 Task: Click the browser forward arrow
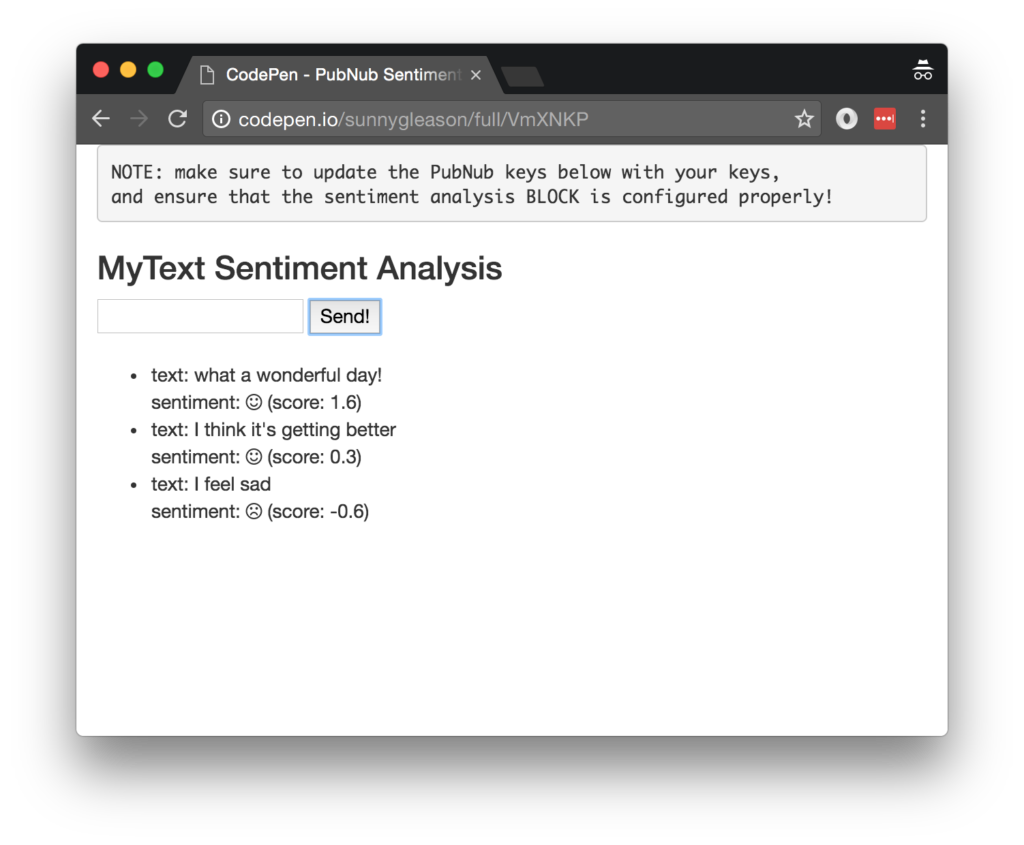139,118
